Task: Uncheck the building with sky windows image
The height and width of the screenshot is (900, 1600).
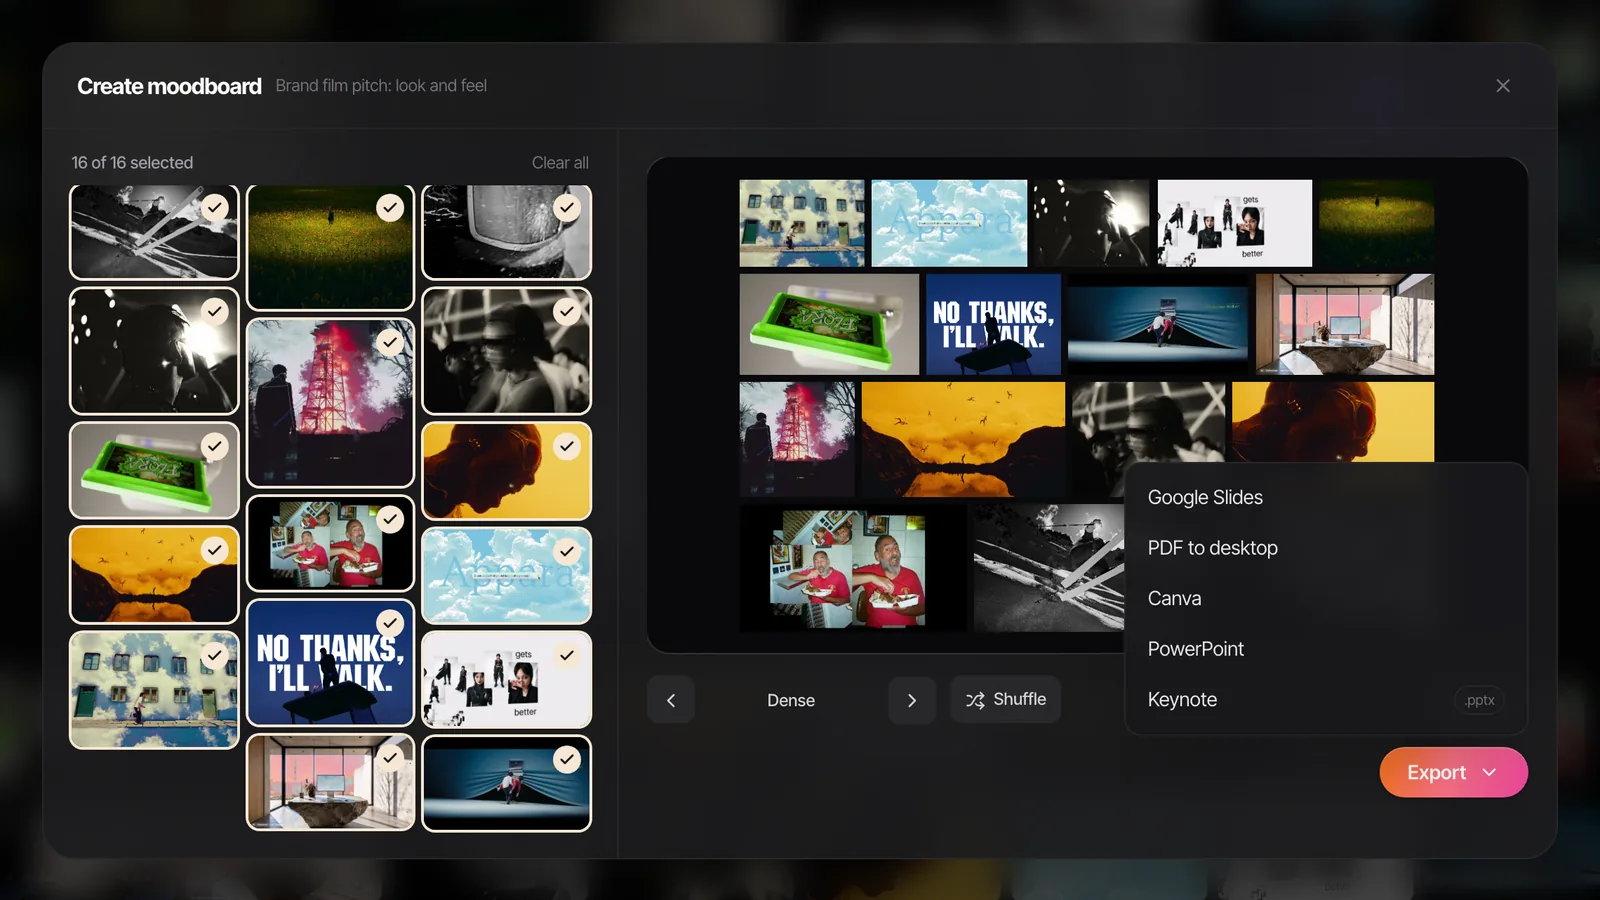Action: 215,655
